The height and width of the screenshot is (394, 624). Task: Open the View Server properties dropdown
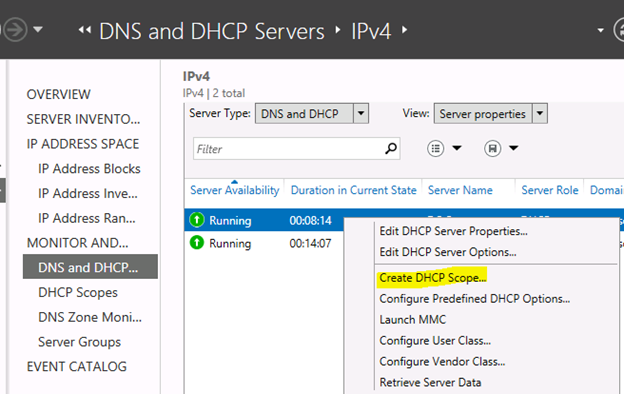(x=540, y=113)
